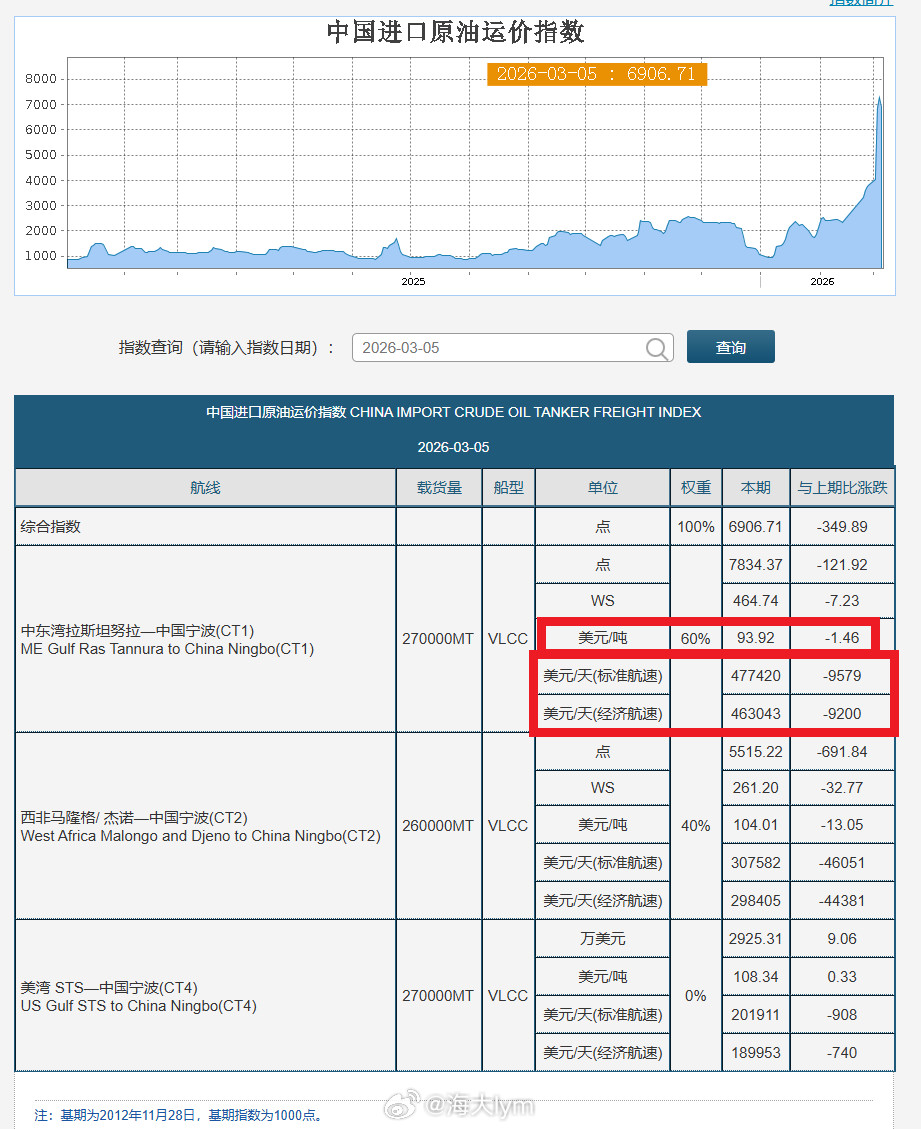Click the 6906.71 index value cell
This screenshot has width=921, height=1129.
756,526
